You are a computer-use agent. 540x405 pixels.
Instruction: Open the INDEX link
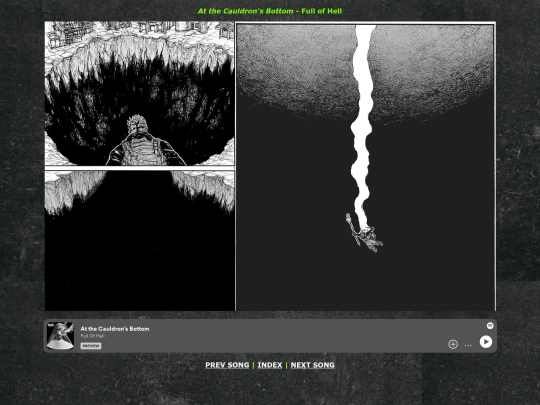270,365
